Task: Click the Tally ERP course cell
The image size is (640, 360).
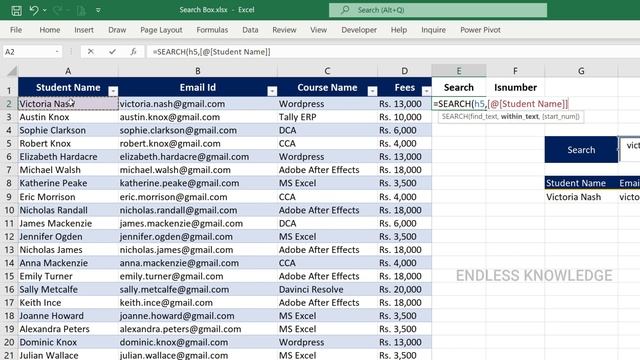Action: click(327, 117)
